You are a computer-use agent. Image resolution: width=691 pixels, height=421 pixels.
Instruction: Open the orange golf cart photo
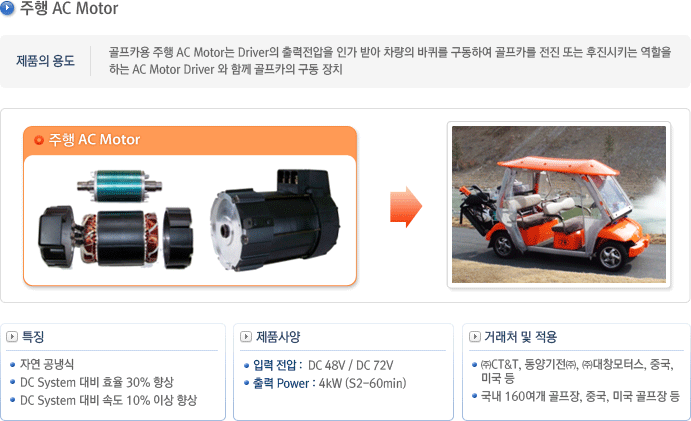(559, 205)
